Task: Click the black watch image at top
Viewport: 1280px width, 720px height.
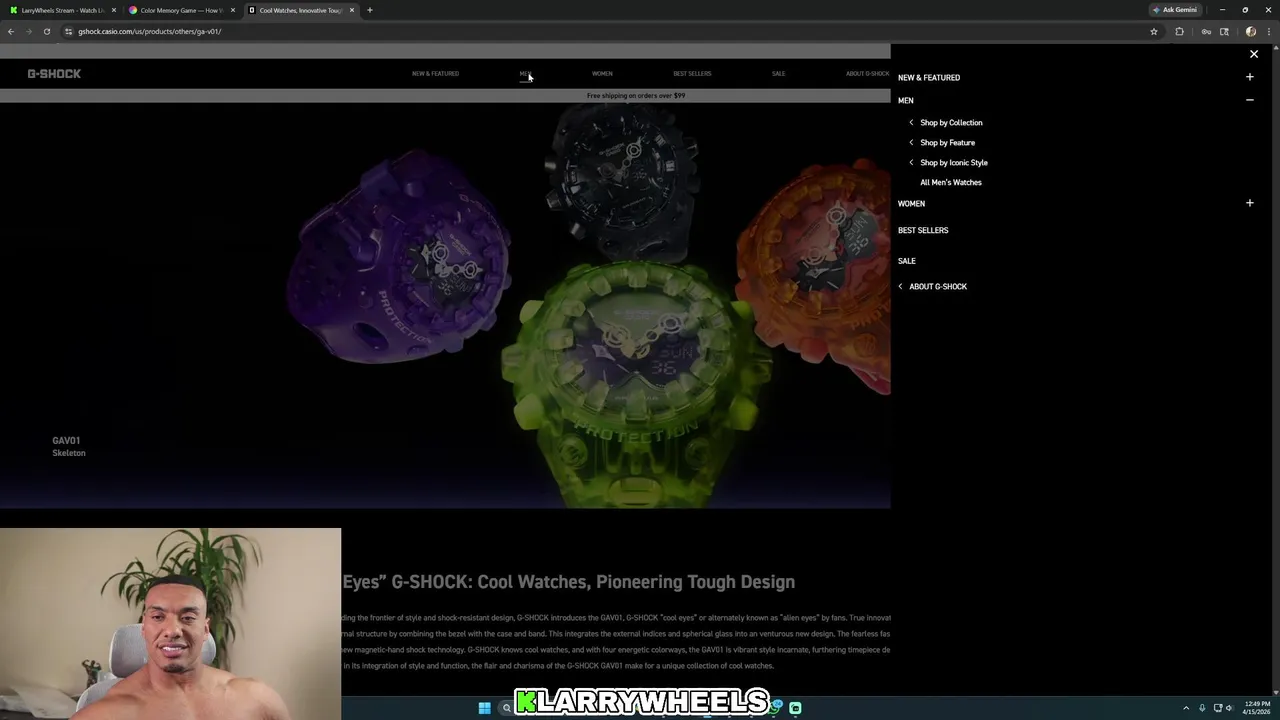Action: click(x=622, y=180)
